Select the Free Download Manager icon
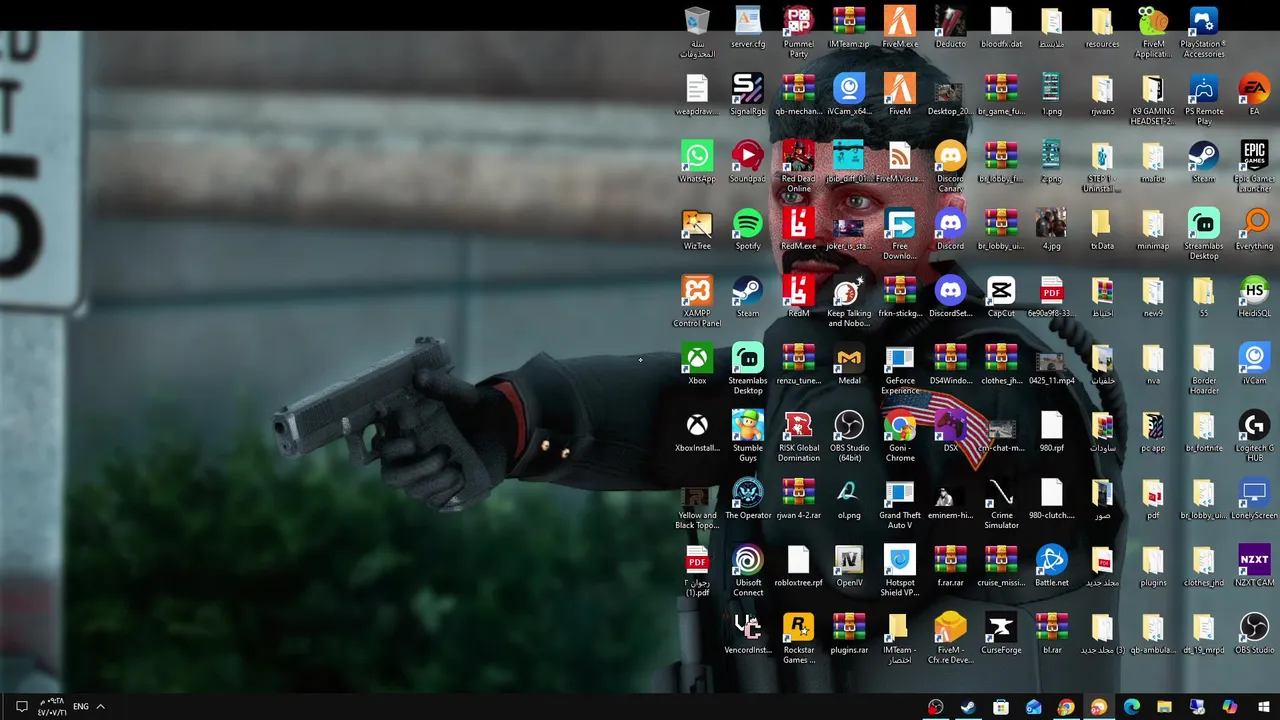1280x720 pixels. click(x=900, y=234)
